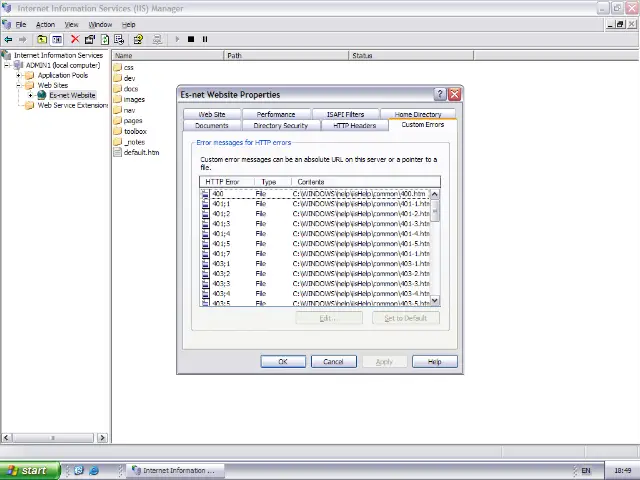This screenshot has height=480, width=640.
Task: Switch to the Directory Security tab
Action: pyautogui.click(x=280, y=125)
